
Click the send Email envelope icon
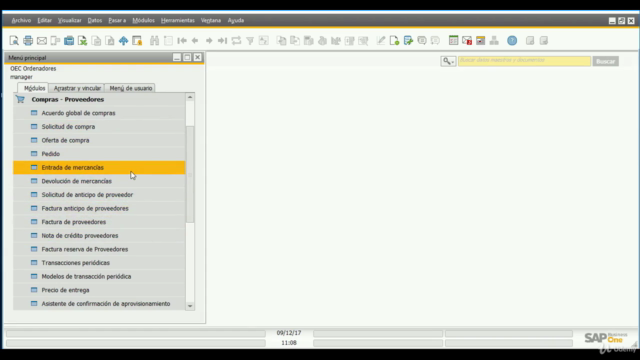coord(42,40)
